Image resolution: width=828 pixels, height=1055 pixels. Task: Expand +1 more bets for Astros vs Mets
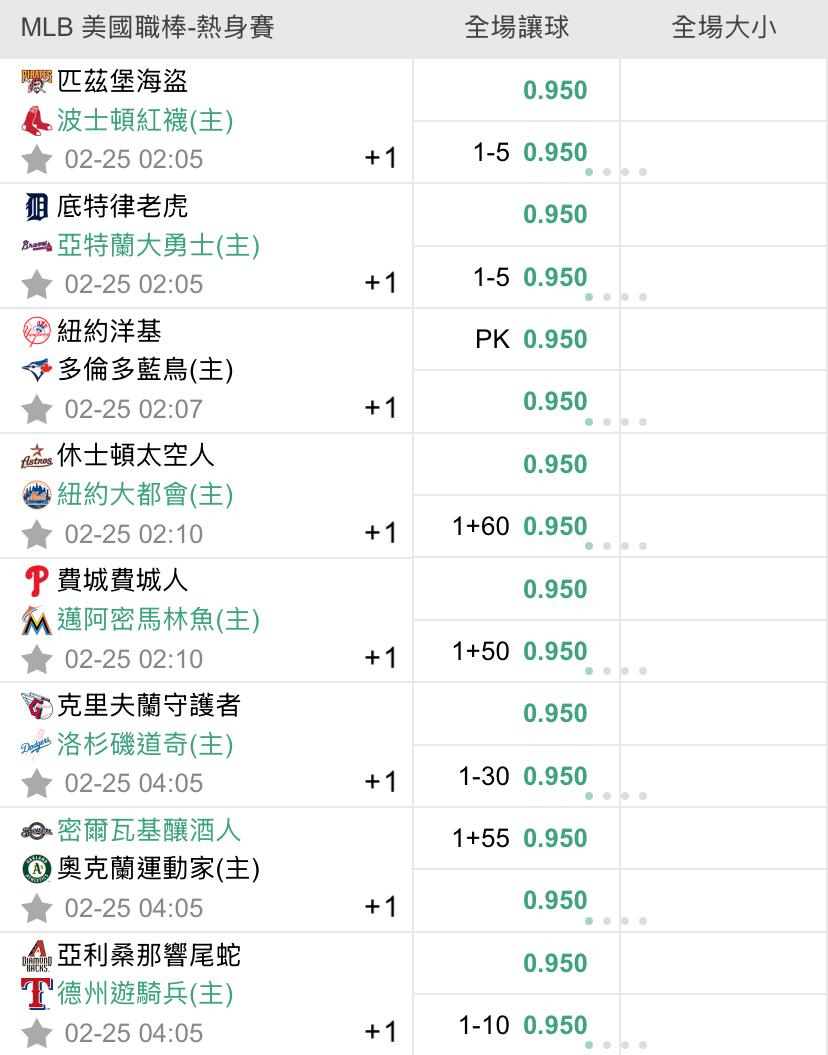point(381,533)
